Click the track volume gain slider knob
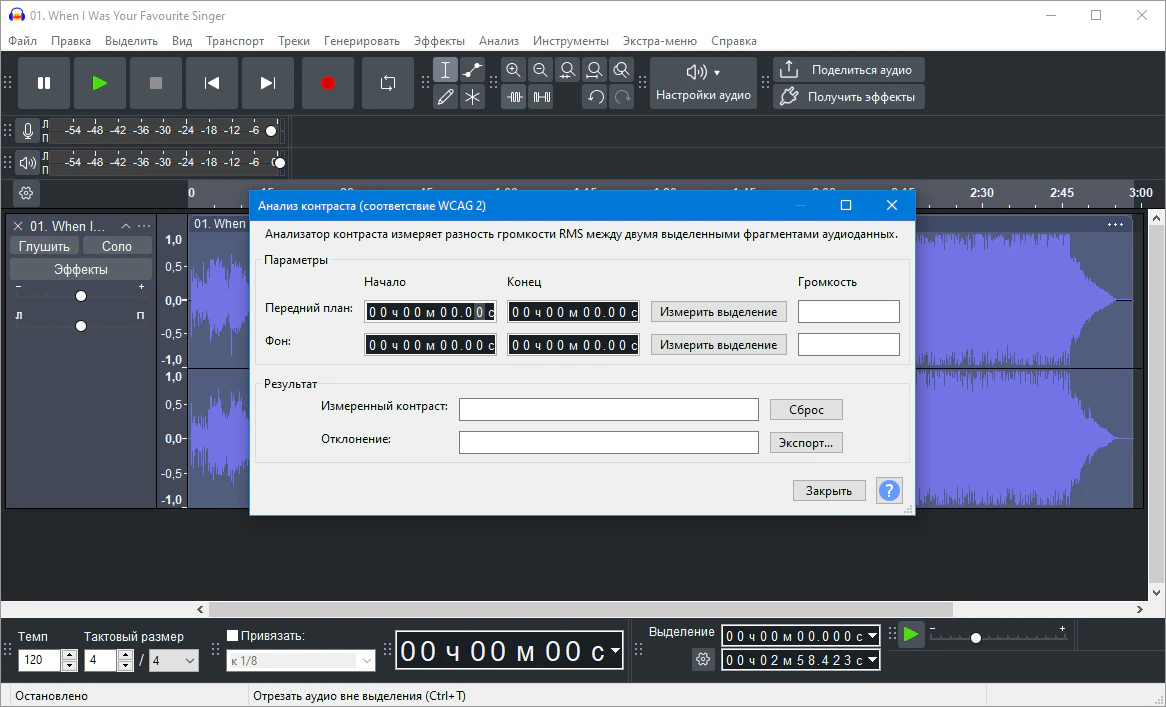 tap(81, 296)
